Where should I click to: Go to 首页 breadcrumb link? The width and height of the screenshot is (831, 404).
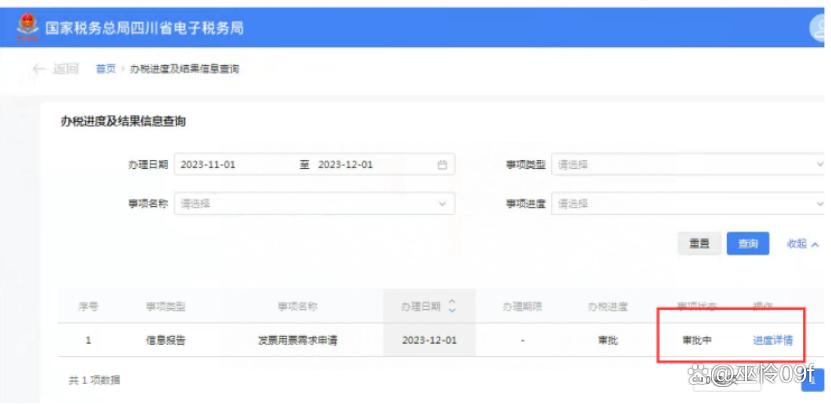(x=105, y=69)
